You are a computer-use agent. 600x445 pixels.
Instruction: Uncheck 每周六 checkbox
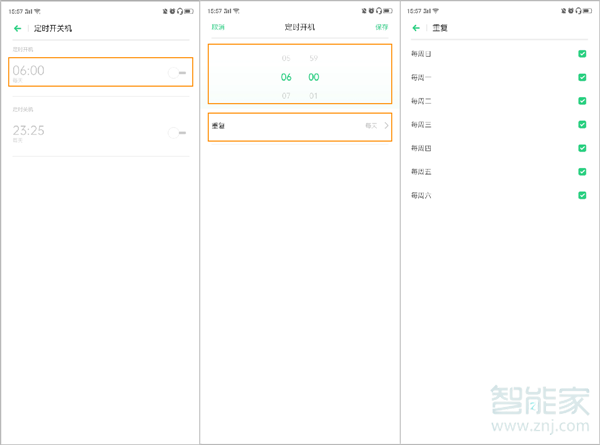582,195
